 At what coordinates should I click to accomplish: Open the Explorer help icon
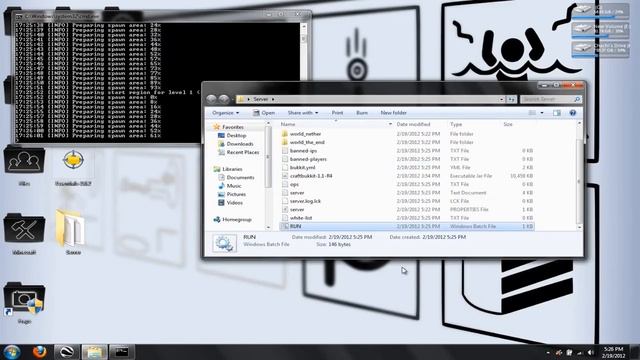click(x=573, y=113)
